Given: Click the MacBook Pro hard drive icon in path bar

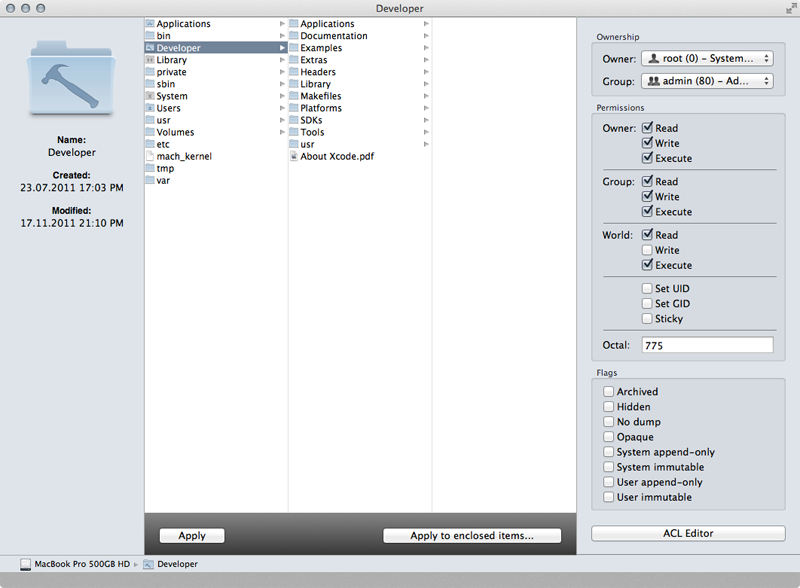Looking at the screenshot, I should pyautogui.click(x=26, y=564).
